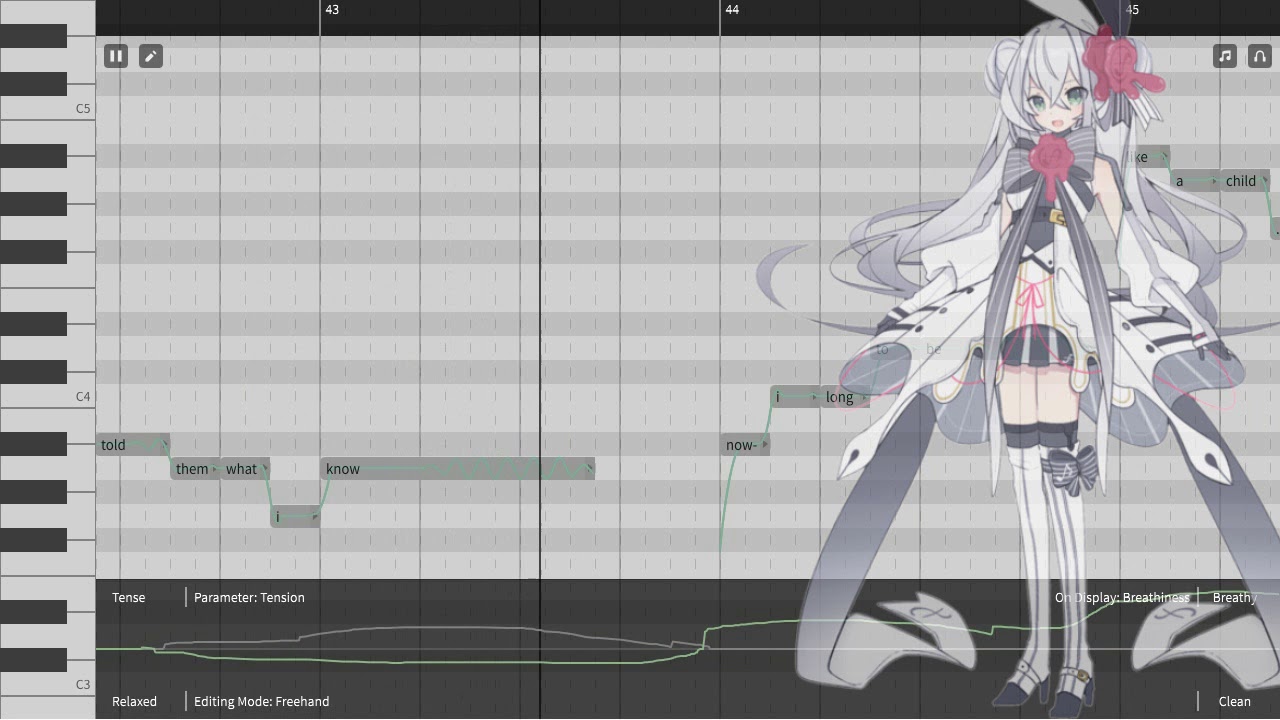The height and width of the screenshot is (720, 1280).
Task: Click the music note icon button
Action: 1225,56
